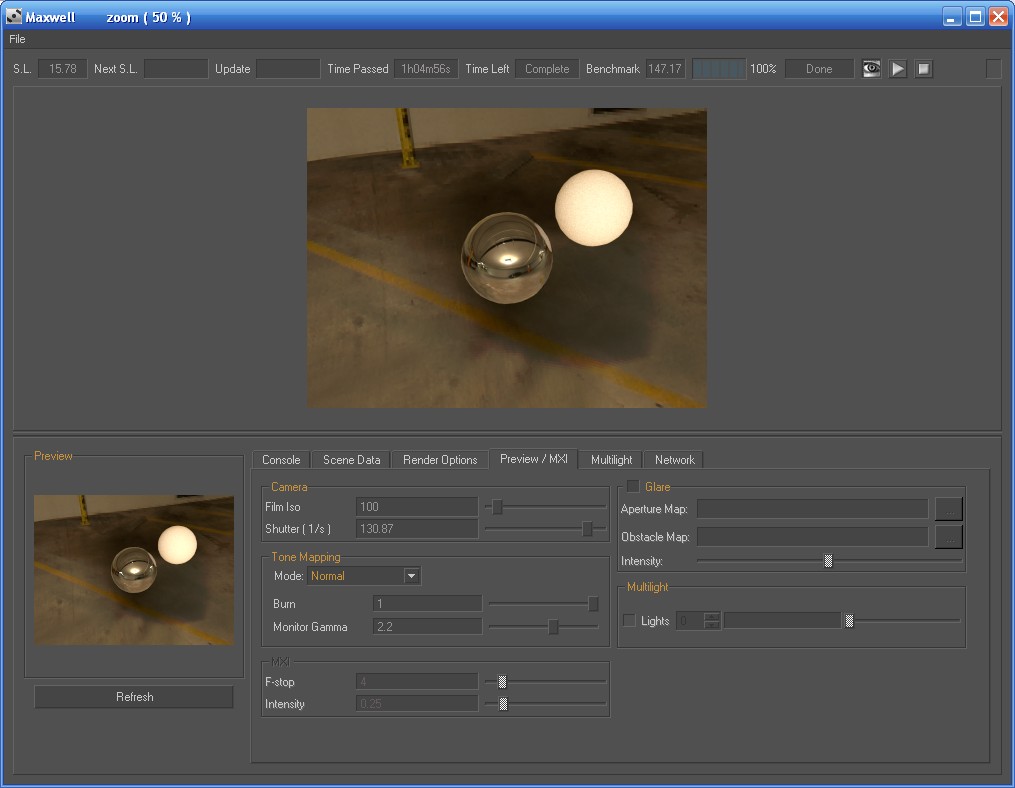Click the Multilight Lights slider handle
The width and height of the screenshot is (1015, 788).
(x=849, y=621)
